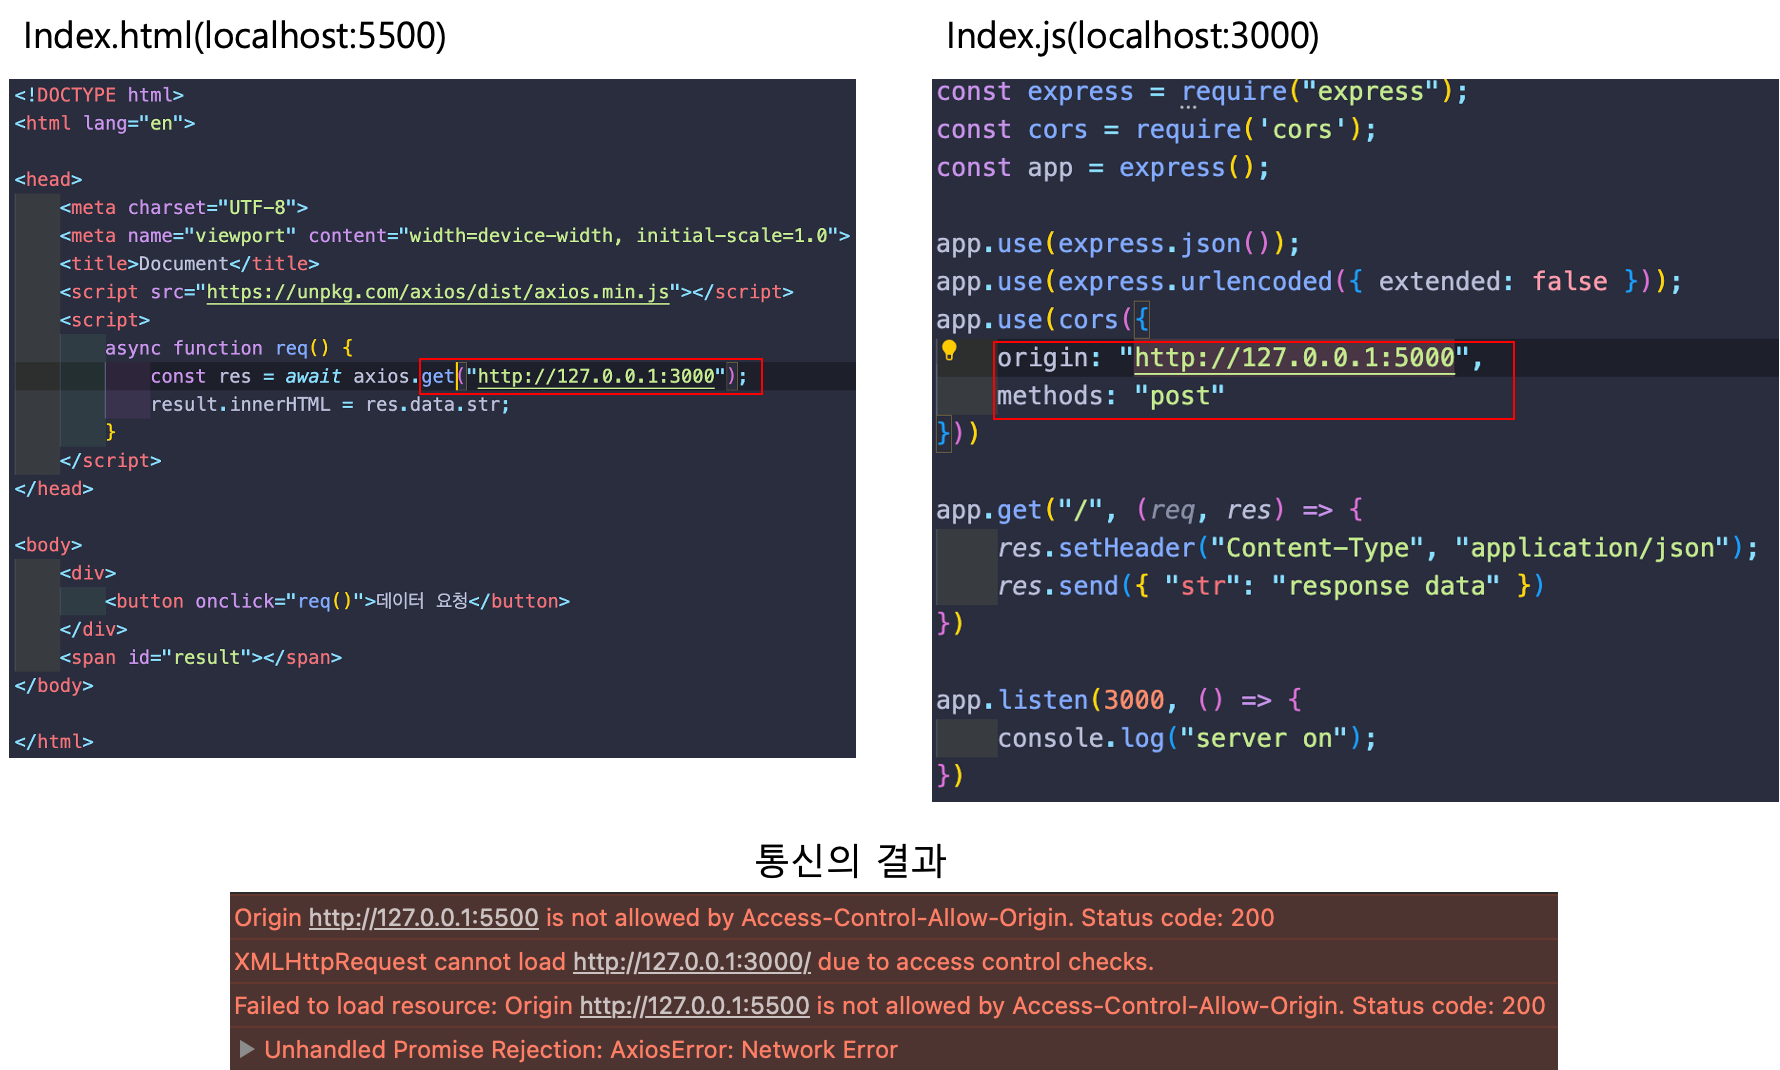Click the 'app.listen(3000' line

point(1119,700)
